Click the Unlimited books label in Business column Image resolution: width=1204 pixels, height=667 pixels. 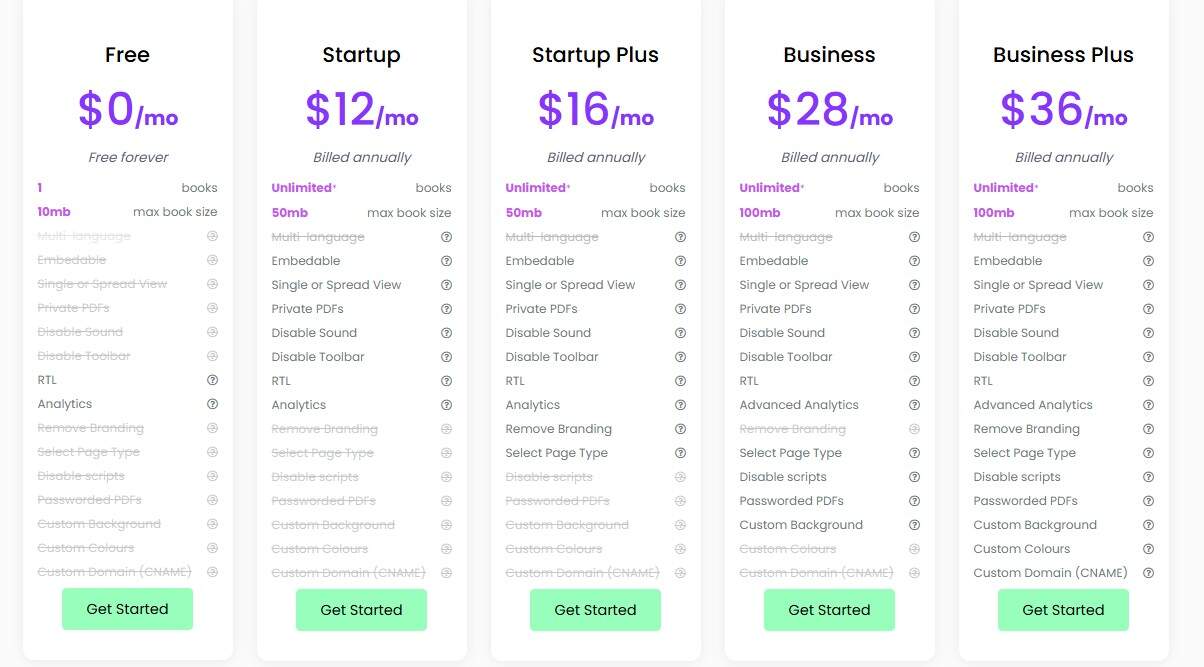(770, 187)
